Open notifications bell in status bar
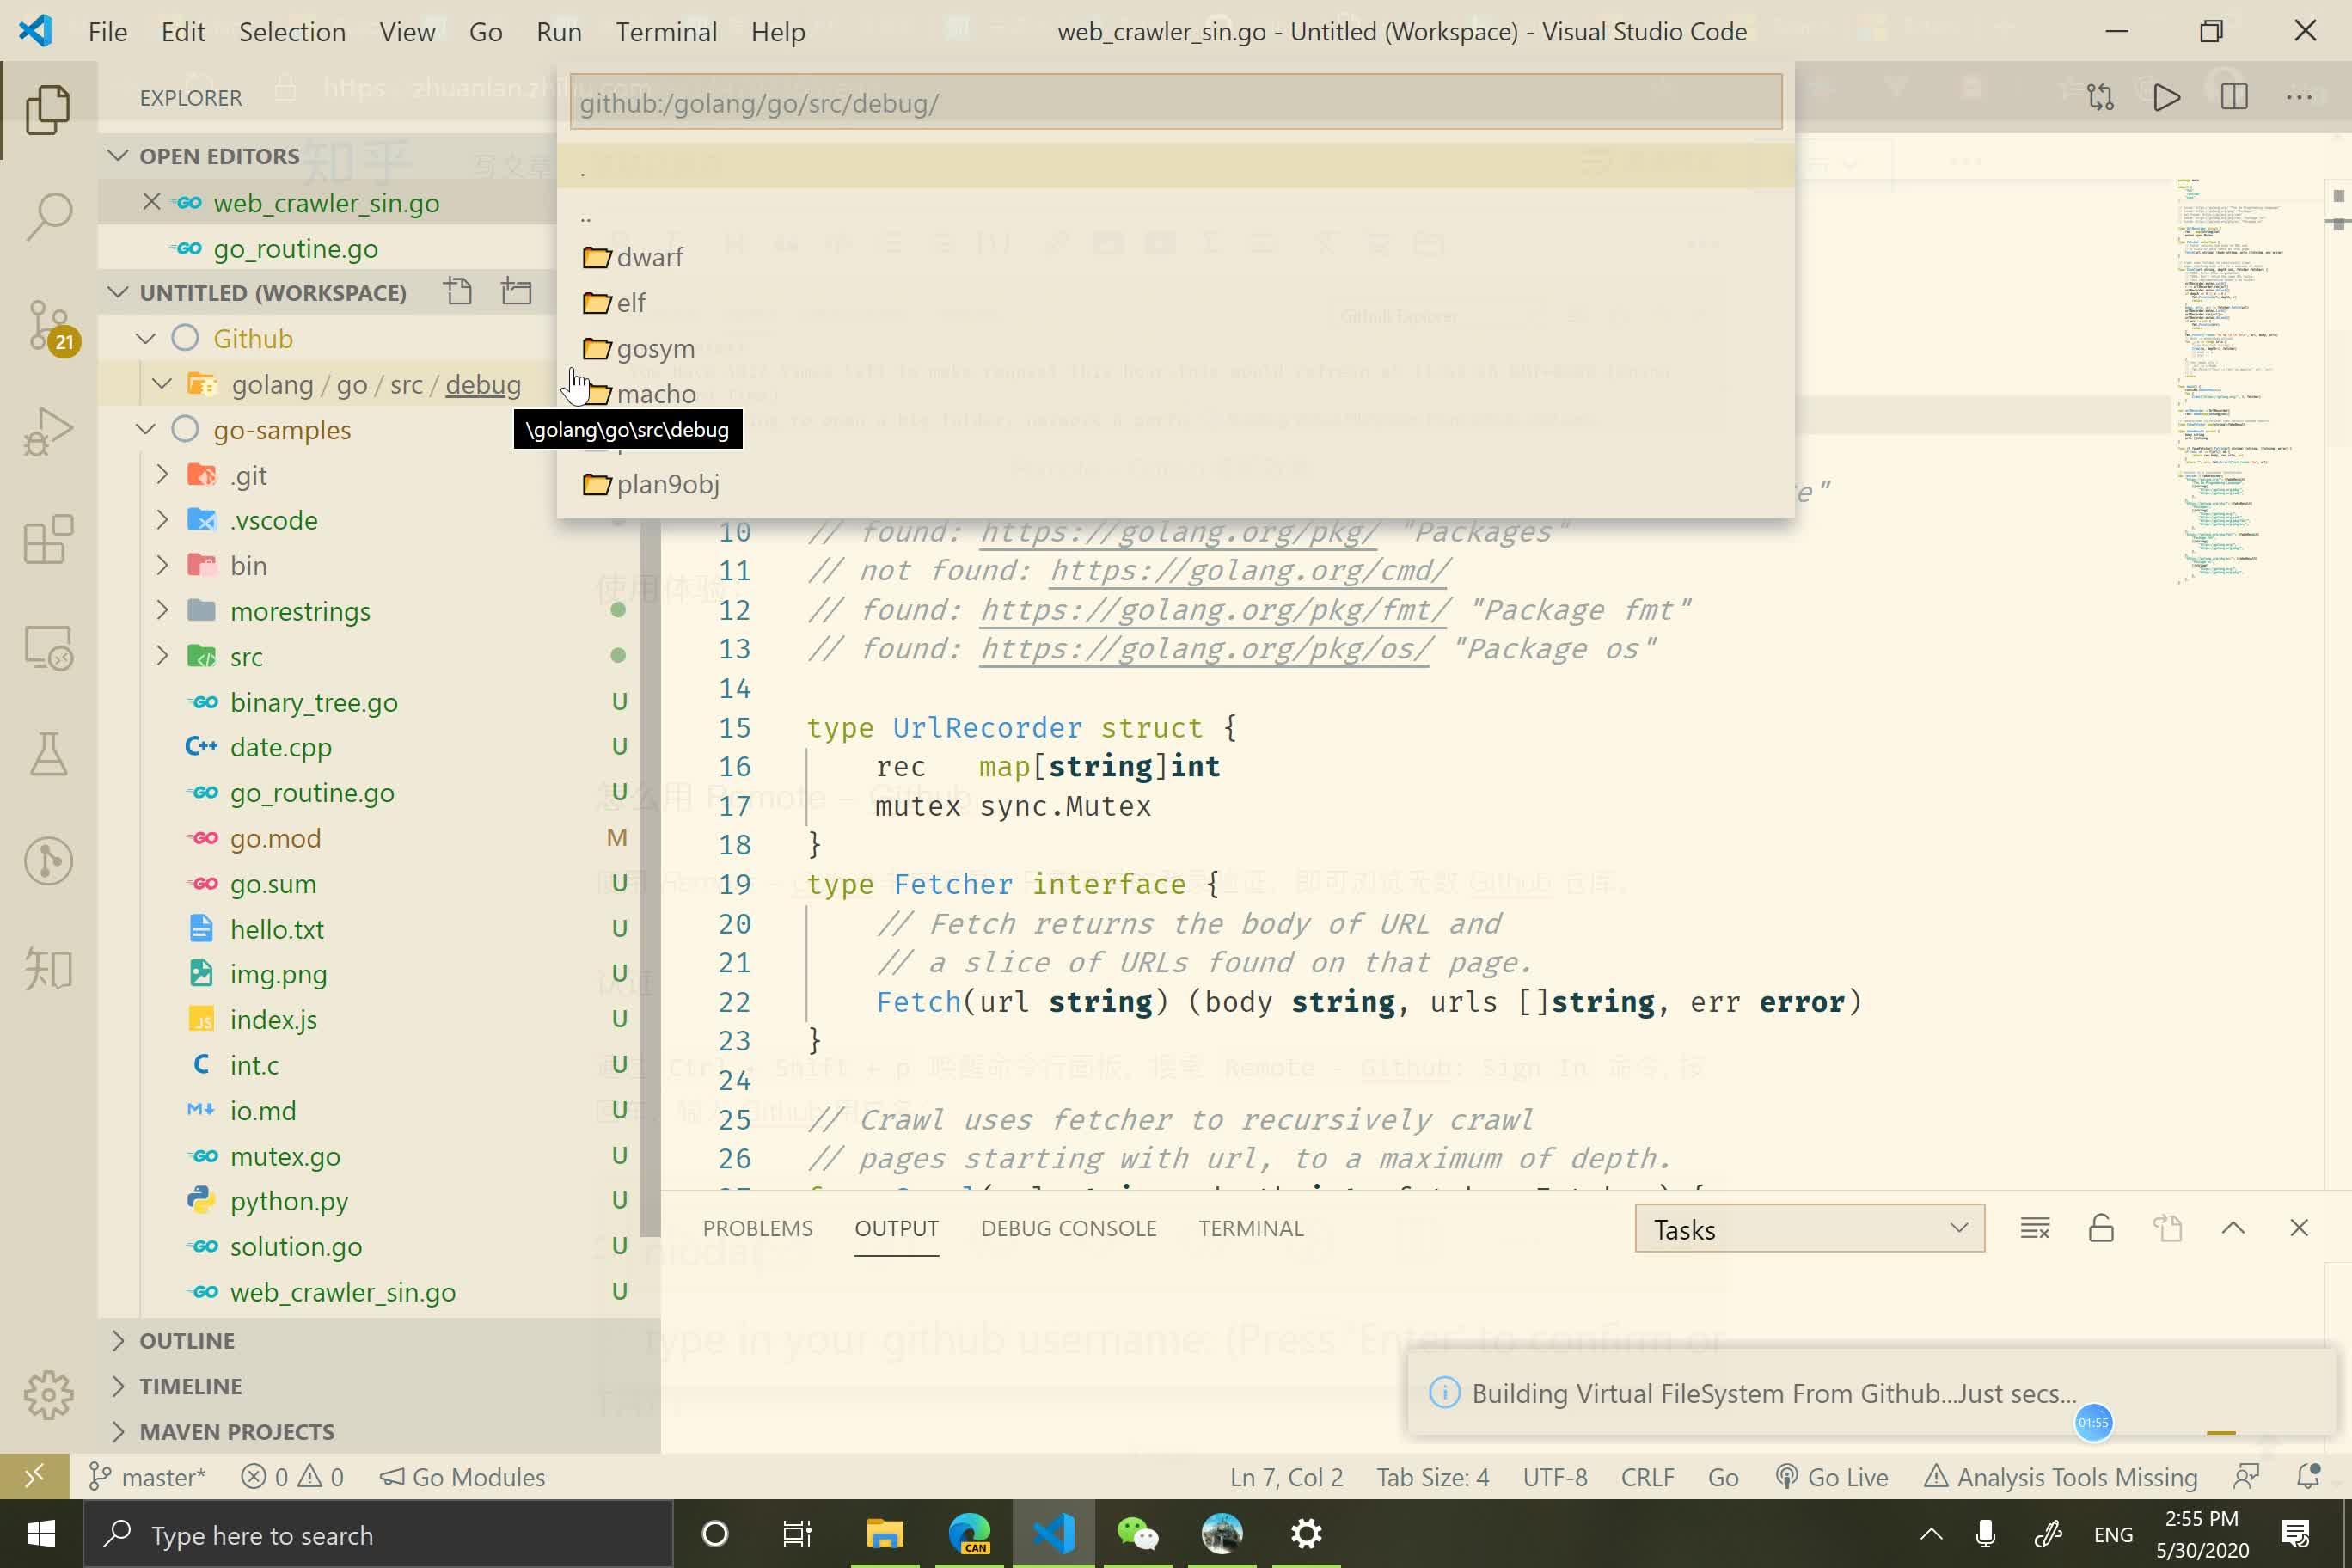The image size is (2352, 1568). (2308, 1477)
